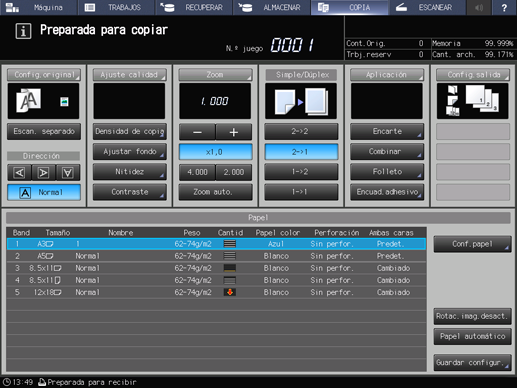The width and height of the screenshot is (517, 388).
Task: Select tray 5 12x18 paper row
Action: click(216, 292)
